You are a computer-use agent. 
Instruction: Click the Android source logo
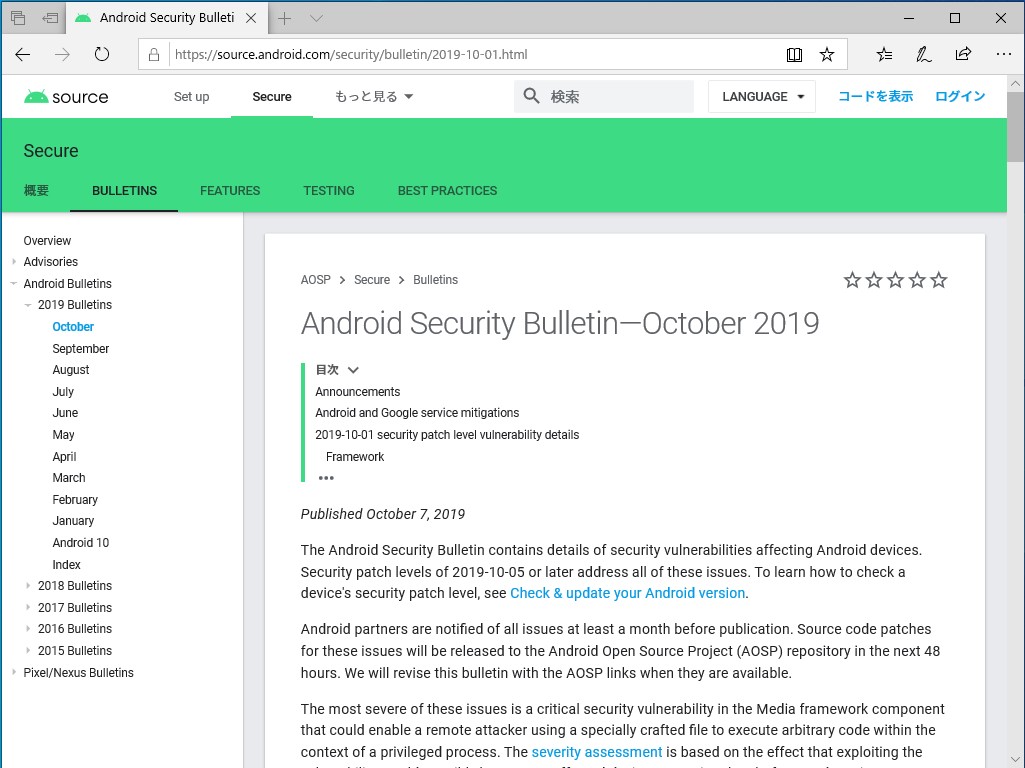pyautogui.click(x=66, y=97)
